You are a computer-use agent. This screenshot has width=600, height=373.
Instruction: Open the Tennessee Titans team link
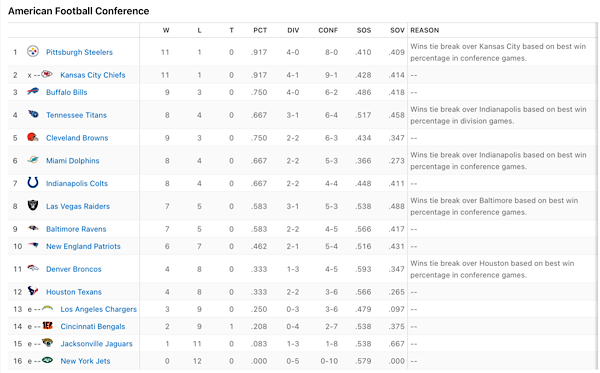[77, 115]
